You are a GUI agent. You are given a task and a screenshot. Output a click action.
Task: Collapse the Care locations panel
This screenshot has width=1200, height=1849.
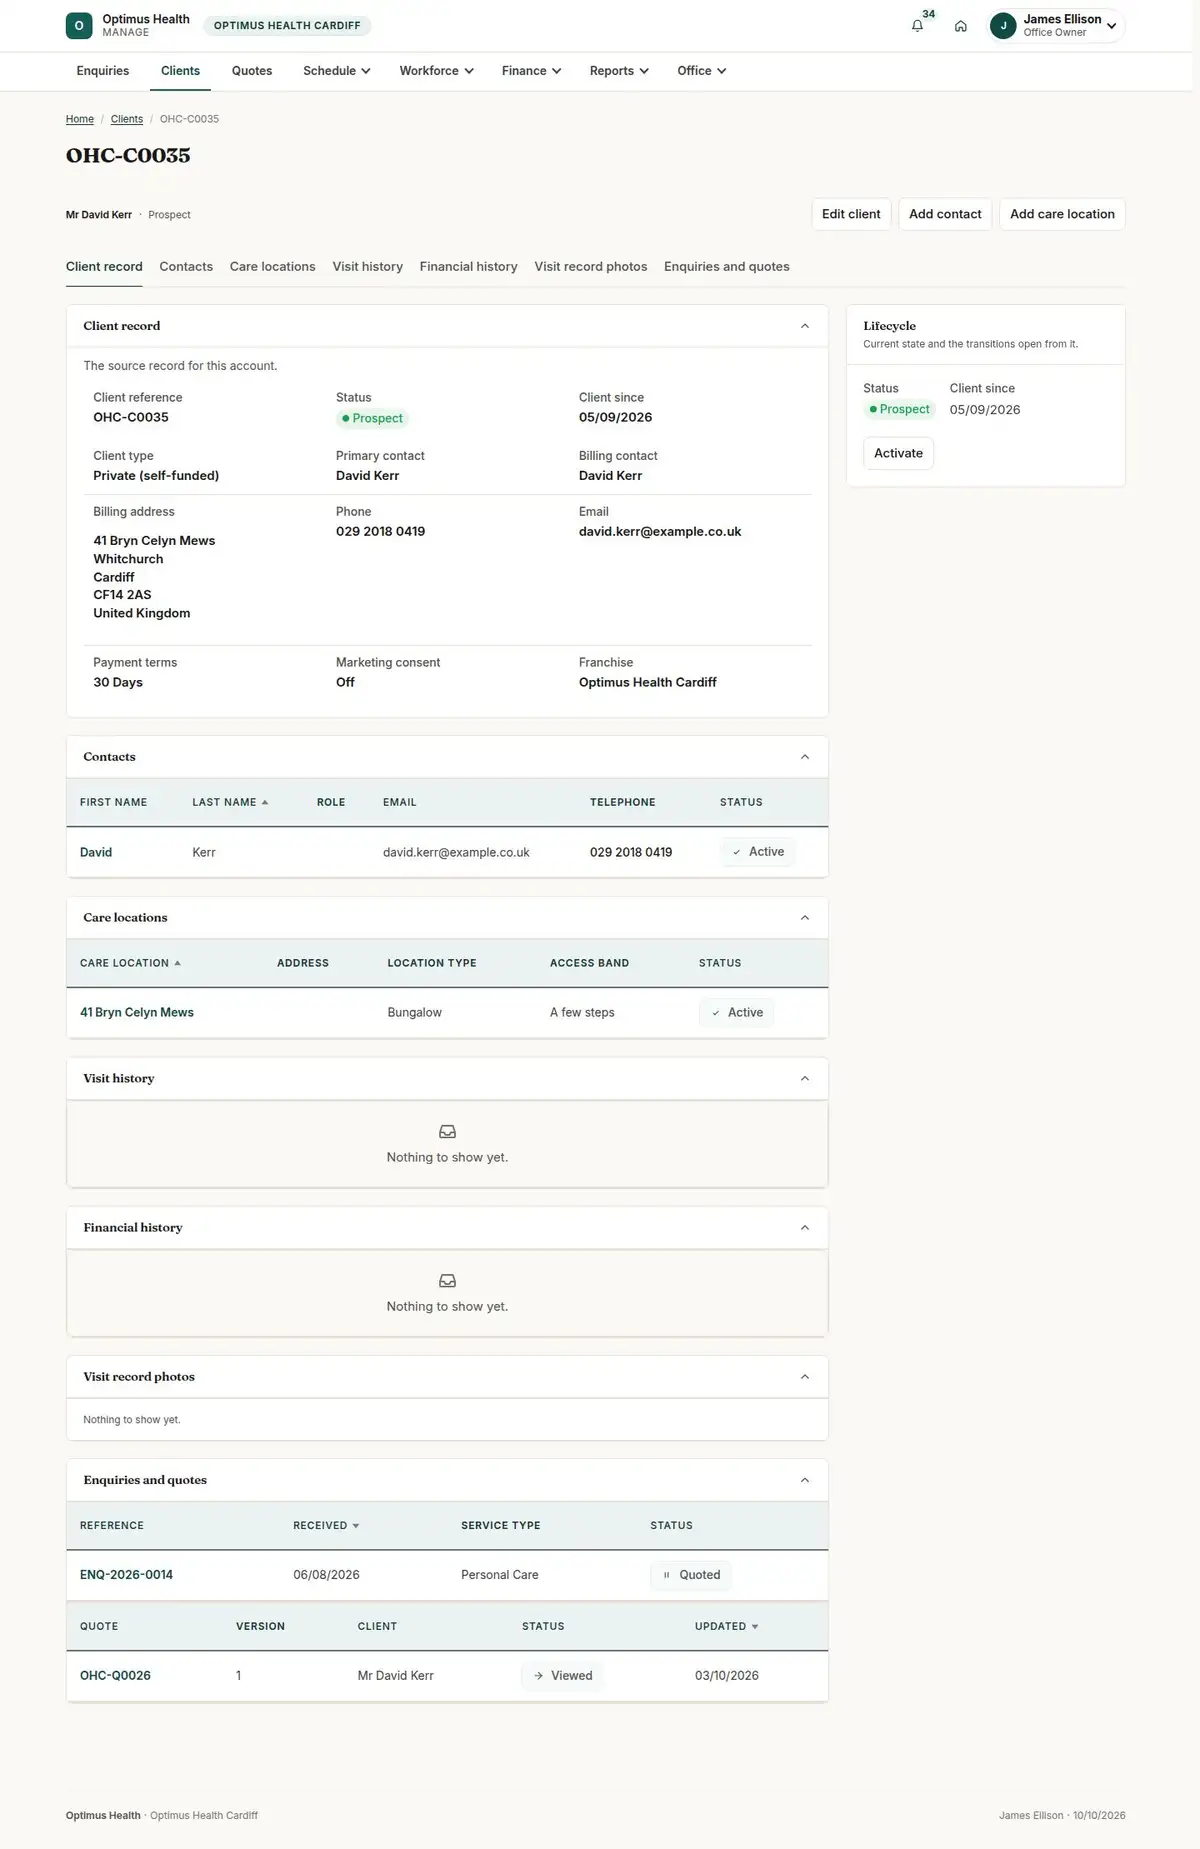coord(805,918)
